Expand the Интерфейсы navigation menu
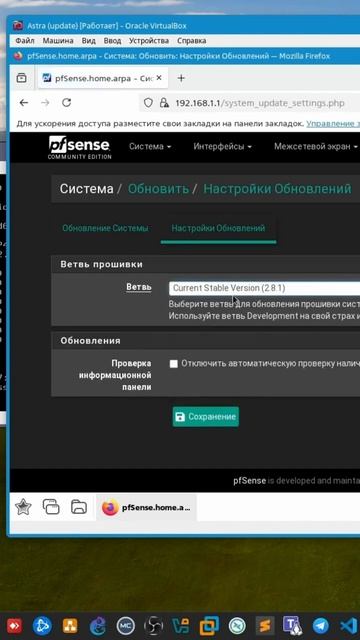360x640 pixels. (222, 147)
